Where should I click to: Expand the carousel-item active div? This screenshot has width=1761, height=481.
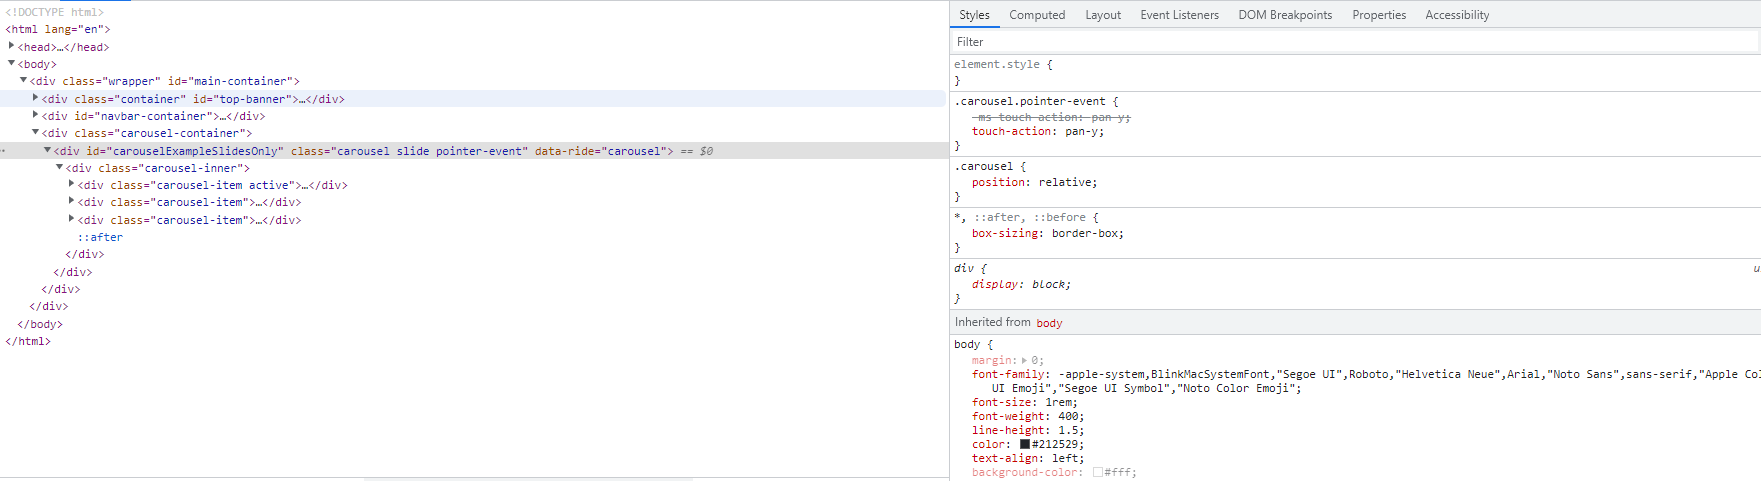[x=71, y=184]
